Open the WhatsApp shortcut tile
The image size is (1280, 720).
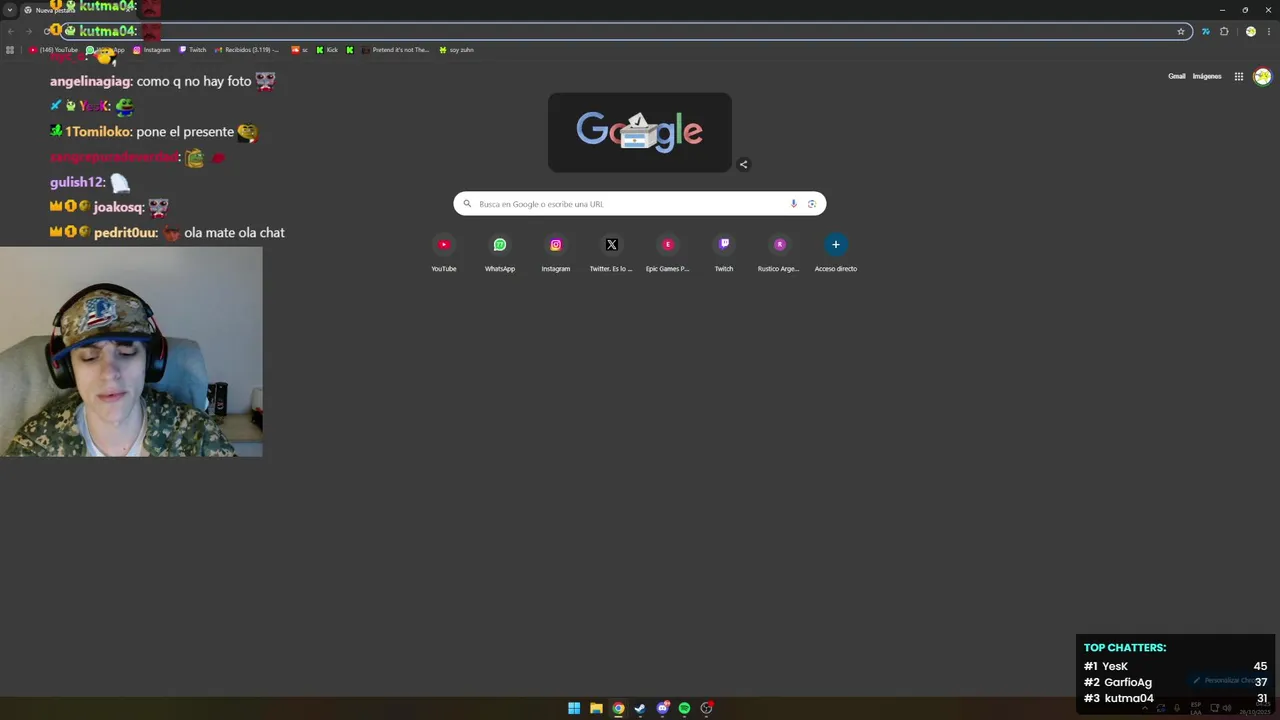point(500,253)
